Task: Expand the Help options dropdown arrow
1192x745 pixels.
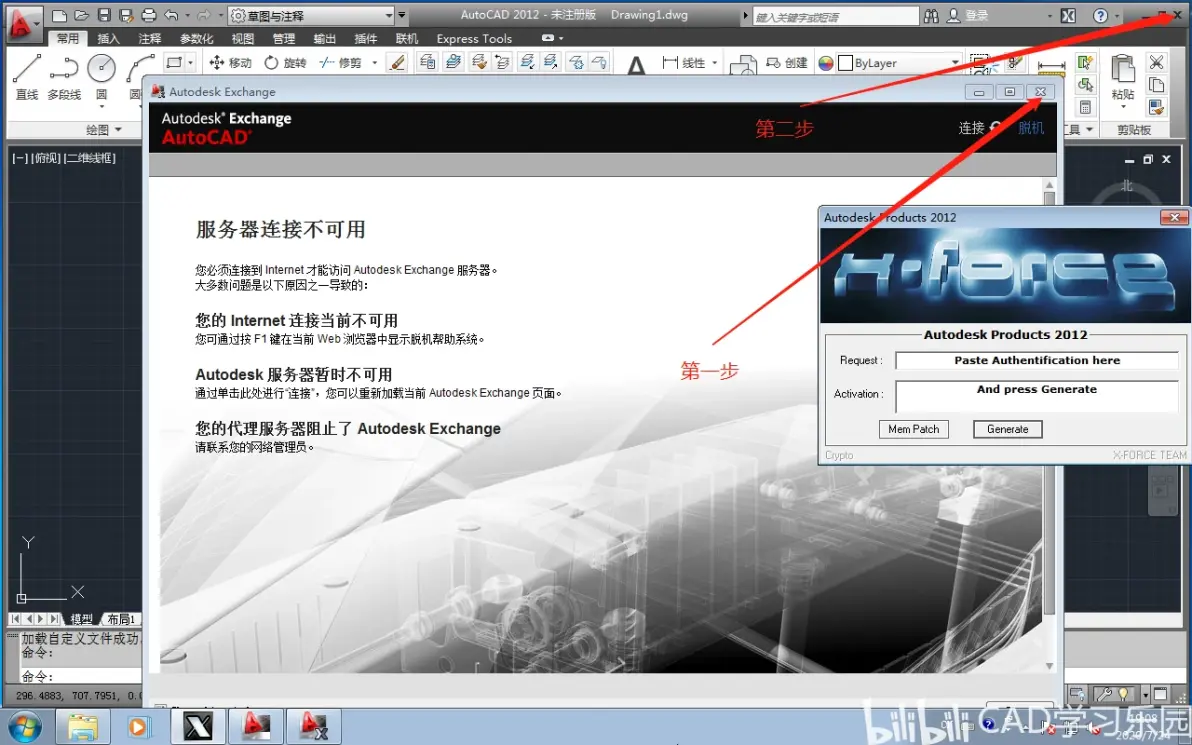Action: (x=1116, y=15)
